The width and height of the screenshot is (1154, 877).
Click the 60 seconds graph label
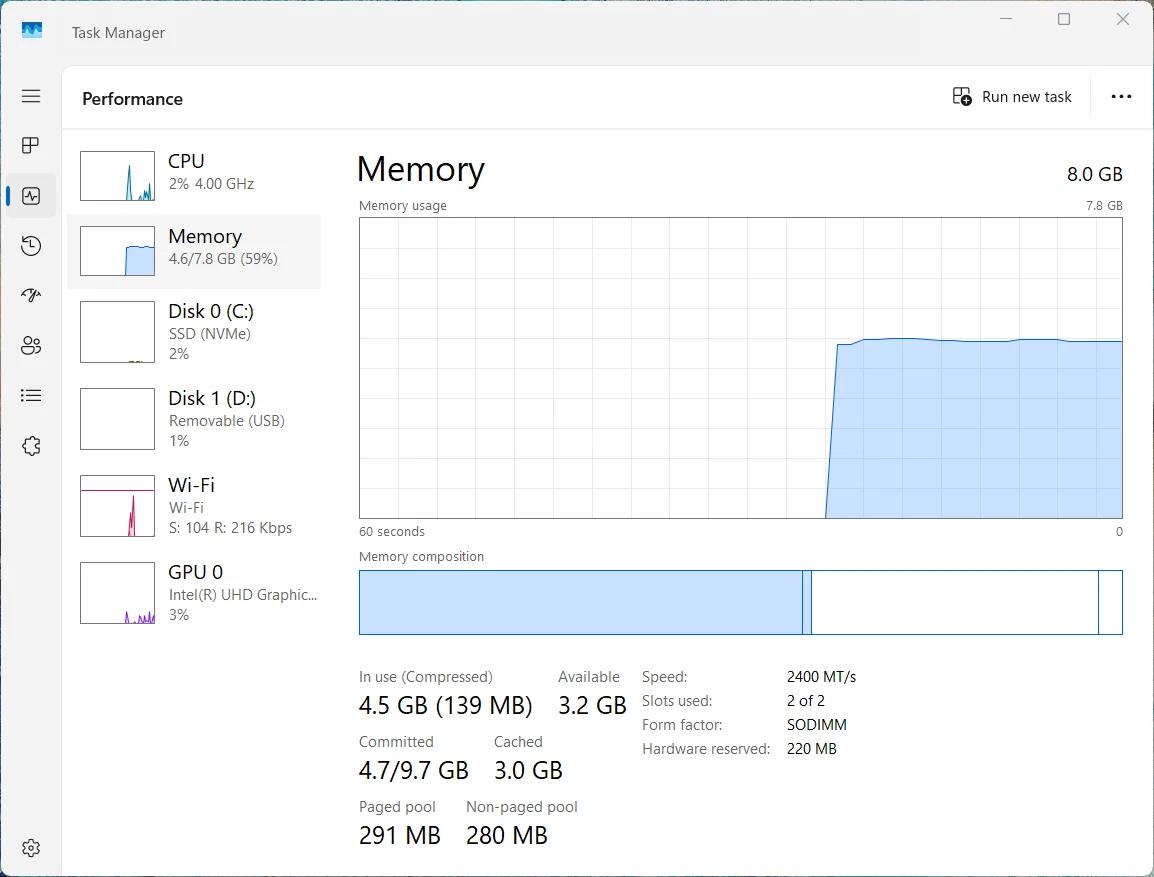(x=392, y=531)
